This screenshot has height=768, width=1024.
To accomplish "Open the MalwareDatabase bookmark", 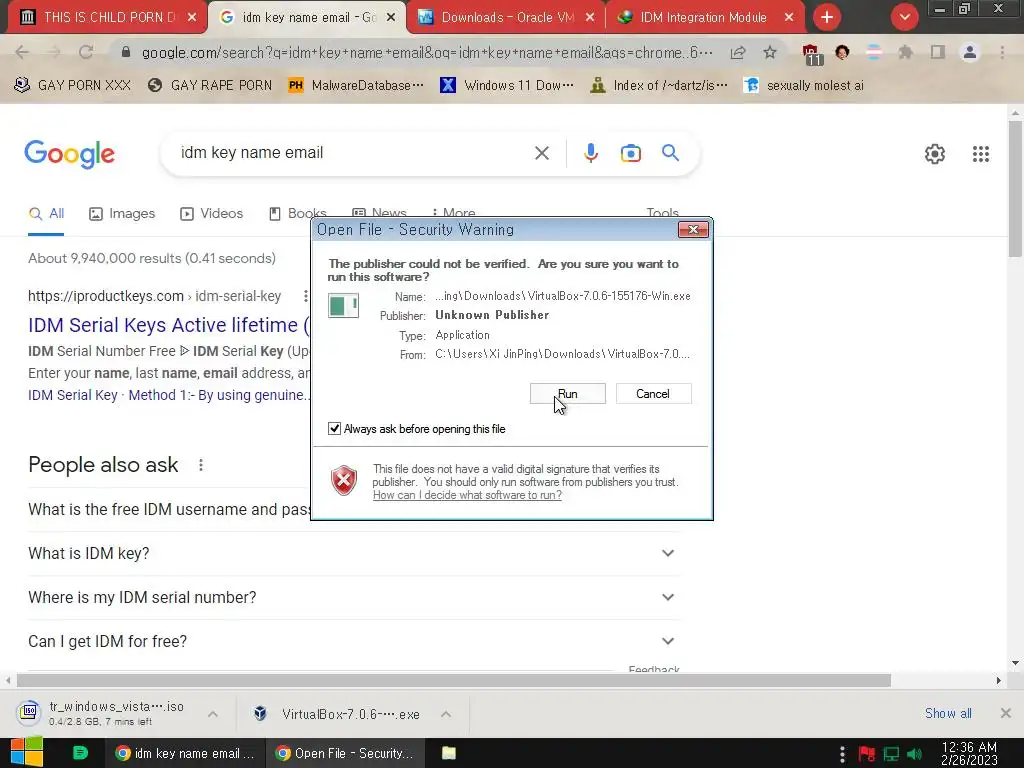I will tap(357, 86).
